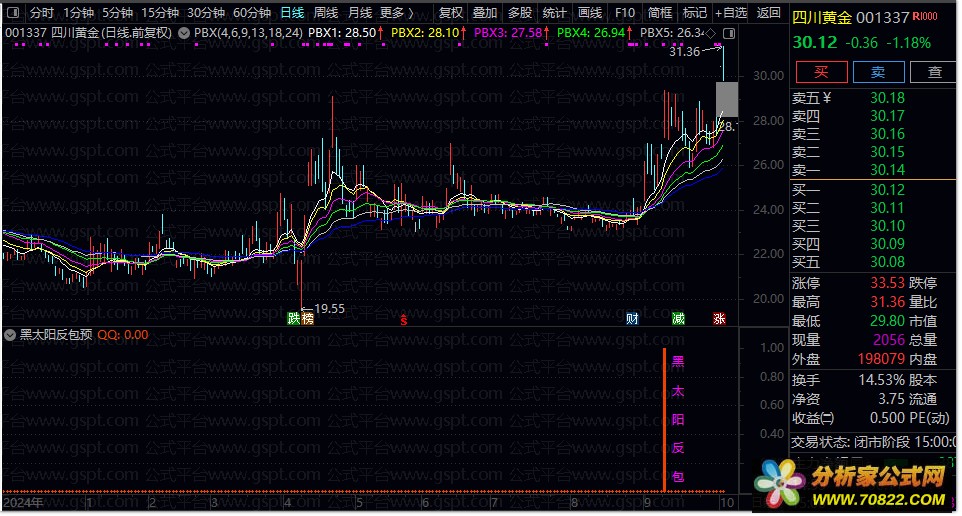
Task: Toggle 复权 price adjustment mode
Action: (x=451, y=13)
